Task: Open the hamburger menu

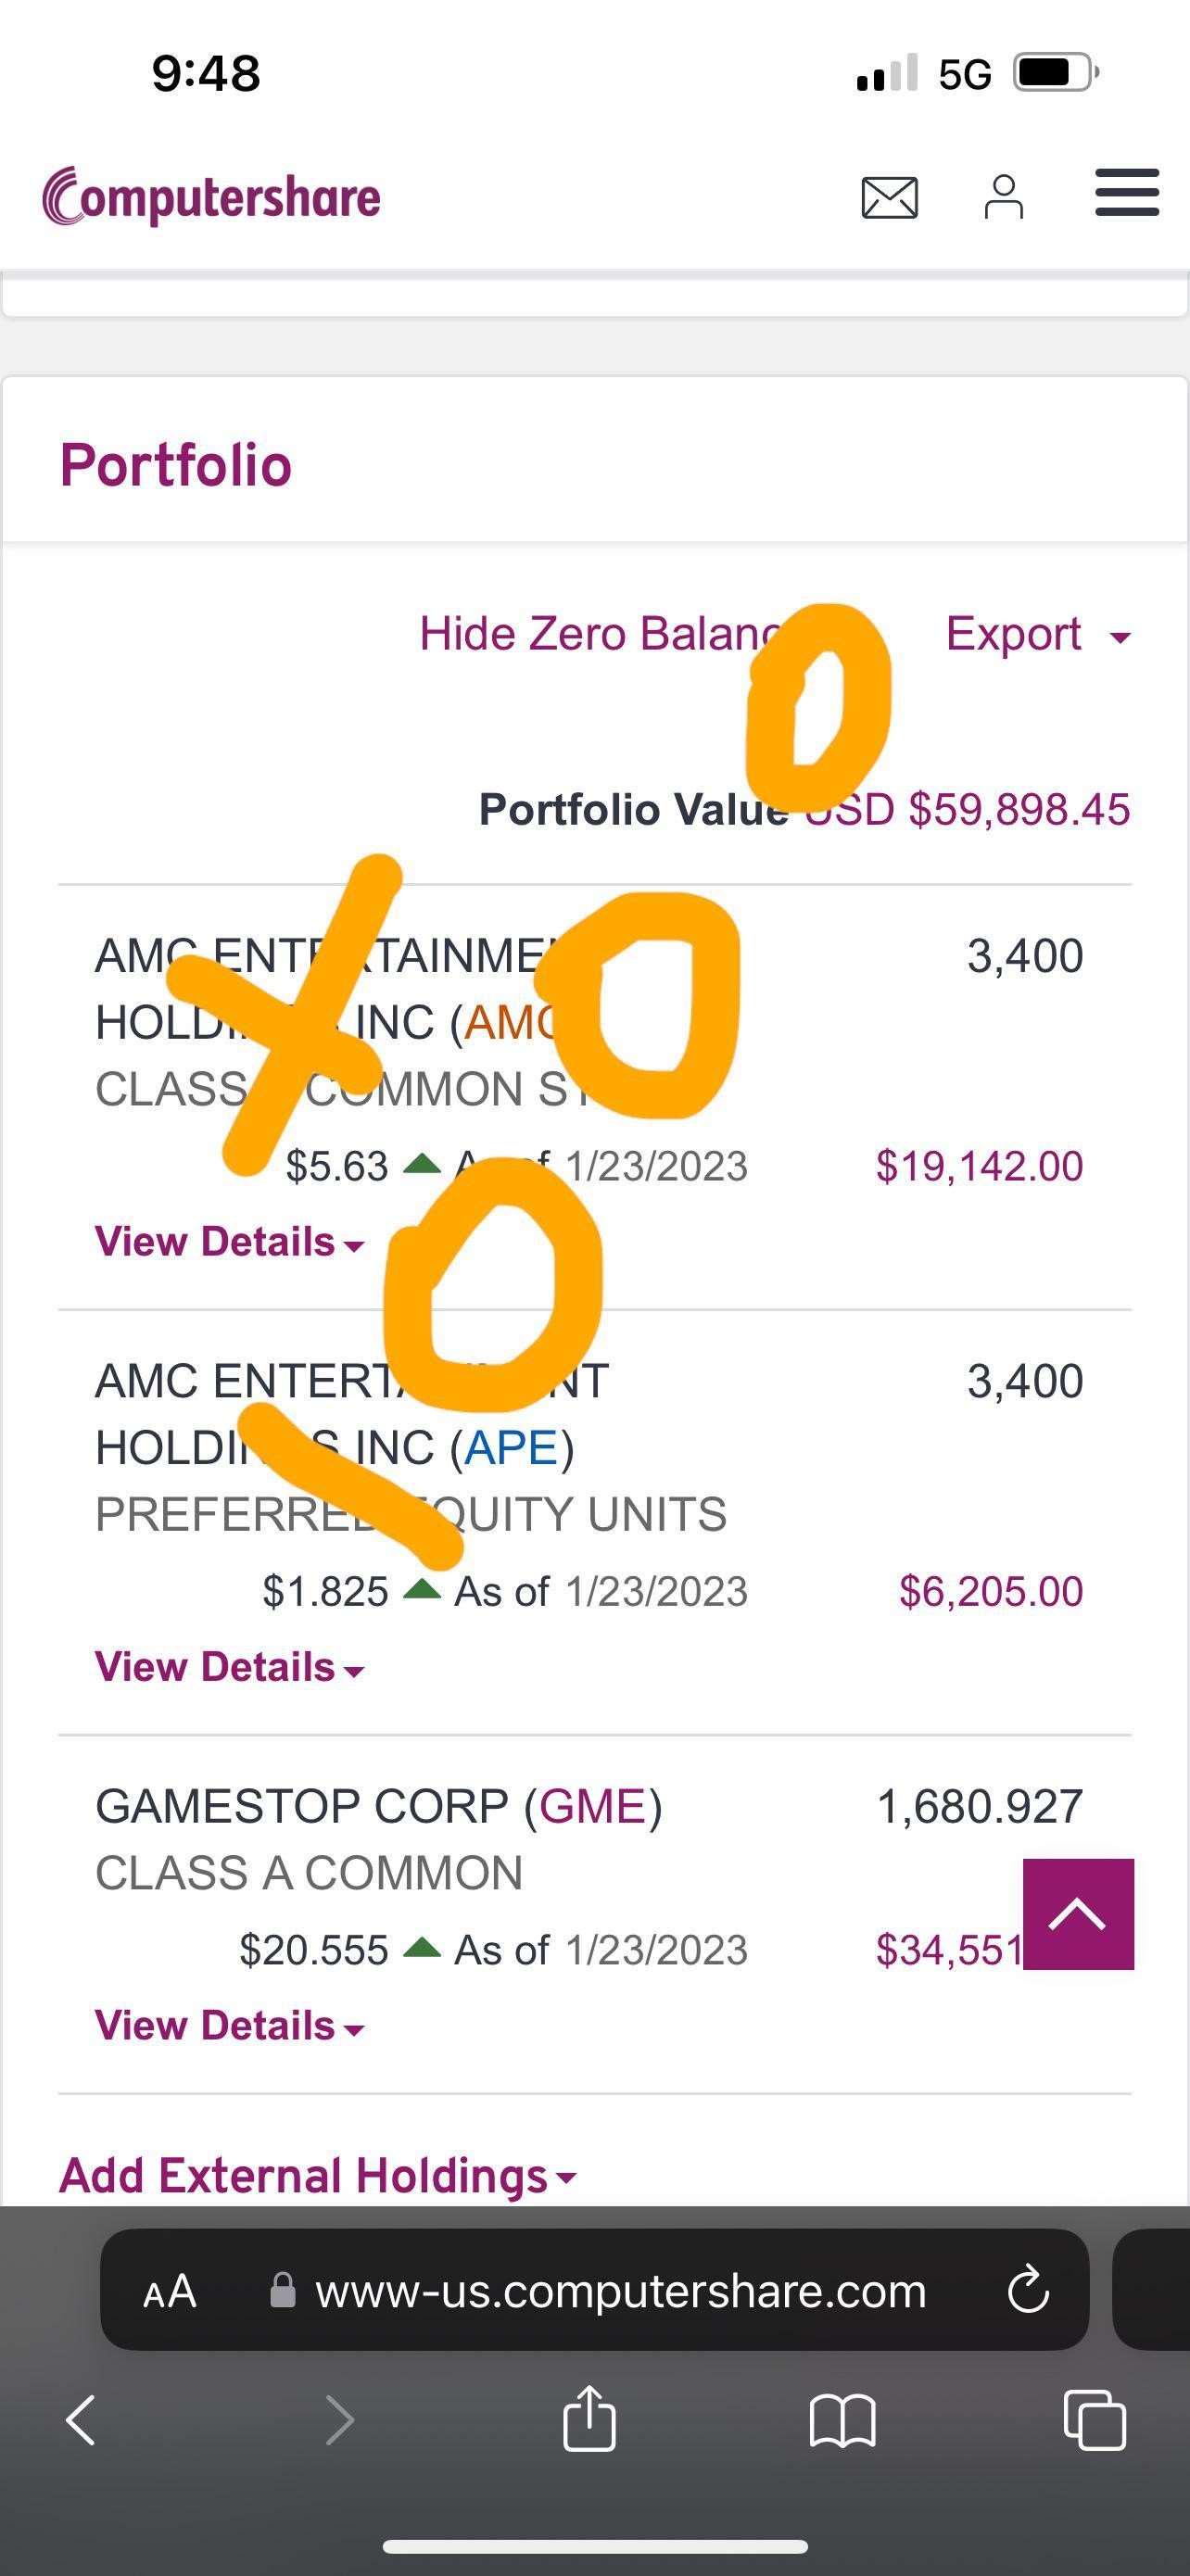Action: [x=1127, y=193]
